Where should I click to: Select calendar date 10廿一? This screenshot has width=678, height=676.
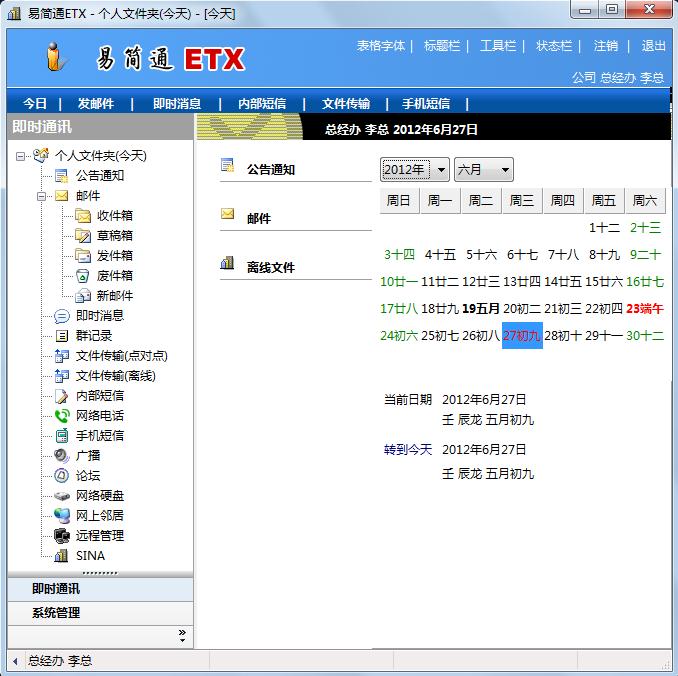[x=399, y=282]
